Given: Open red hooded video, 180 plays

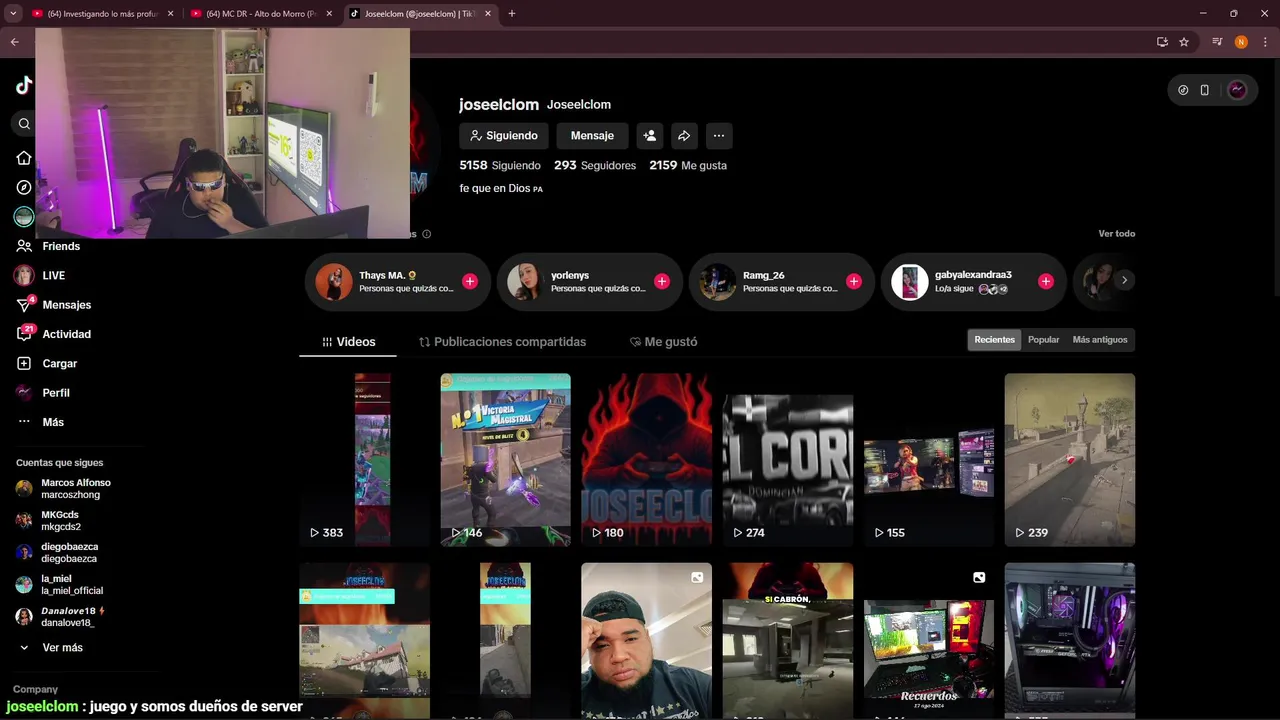Looking at the screenshot, I should click(x=647, y=460).
